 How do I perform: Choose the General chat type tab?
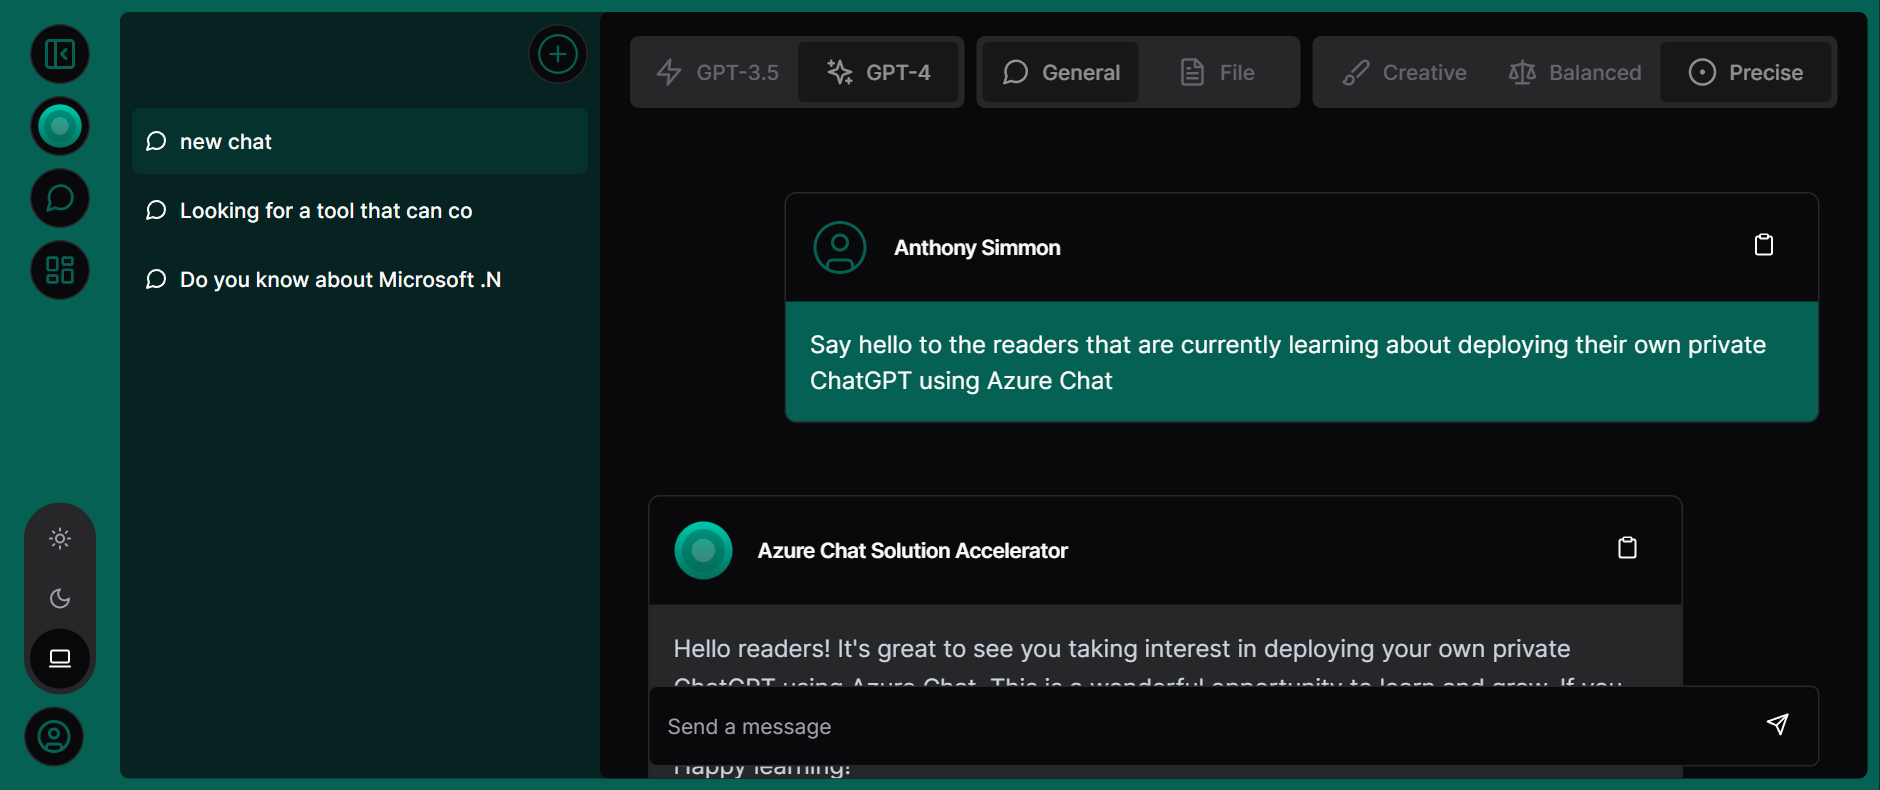pyautogui.click(x=1061, y=72)
